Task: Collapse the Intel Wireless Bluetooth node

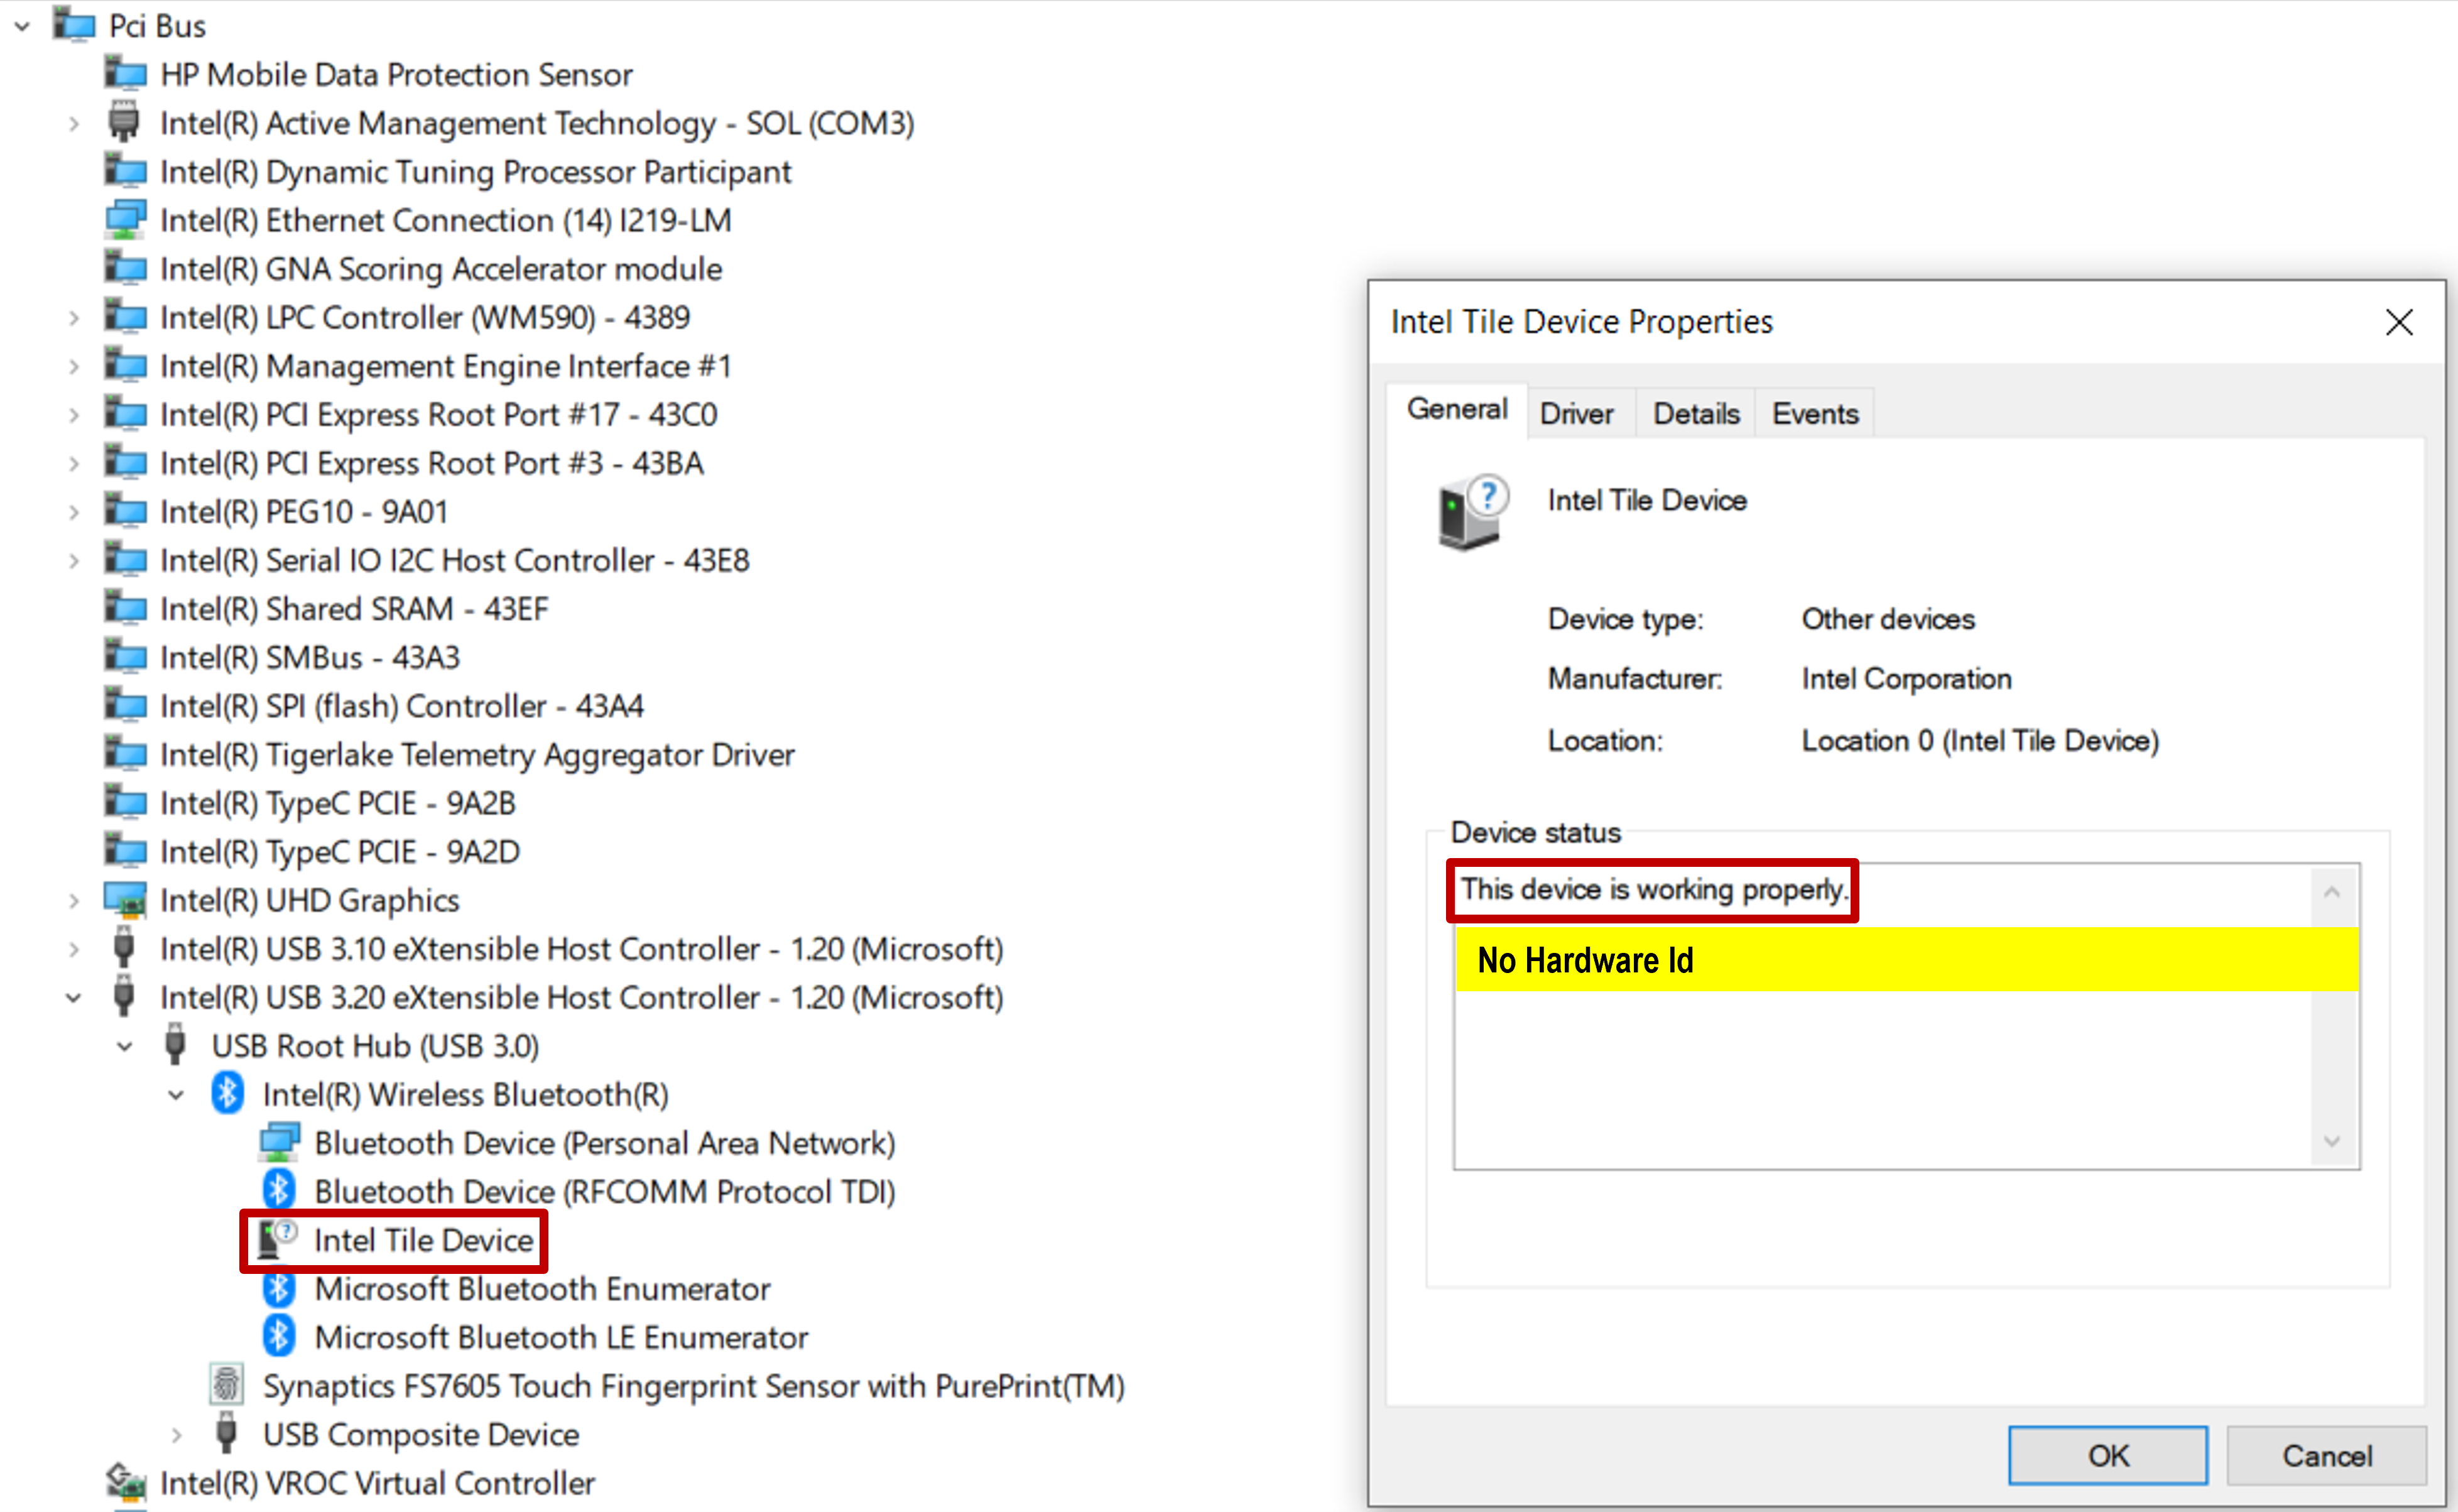Action: (x=176, y=1095)
